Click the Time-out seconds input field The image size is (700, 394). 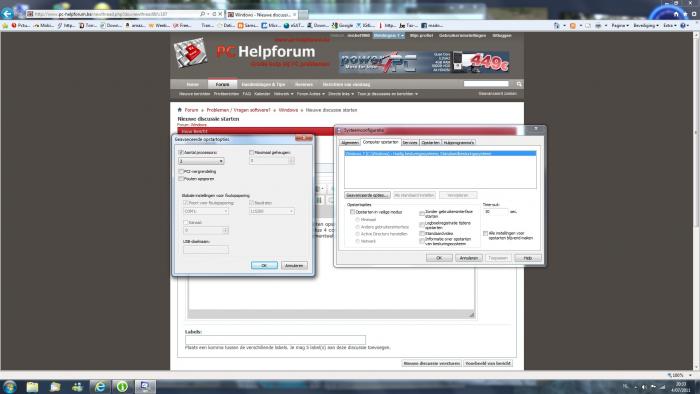pos(495,212)
